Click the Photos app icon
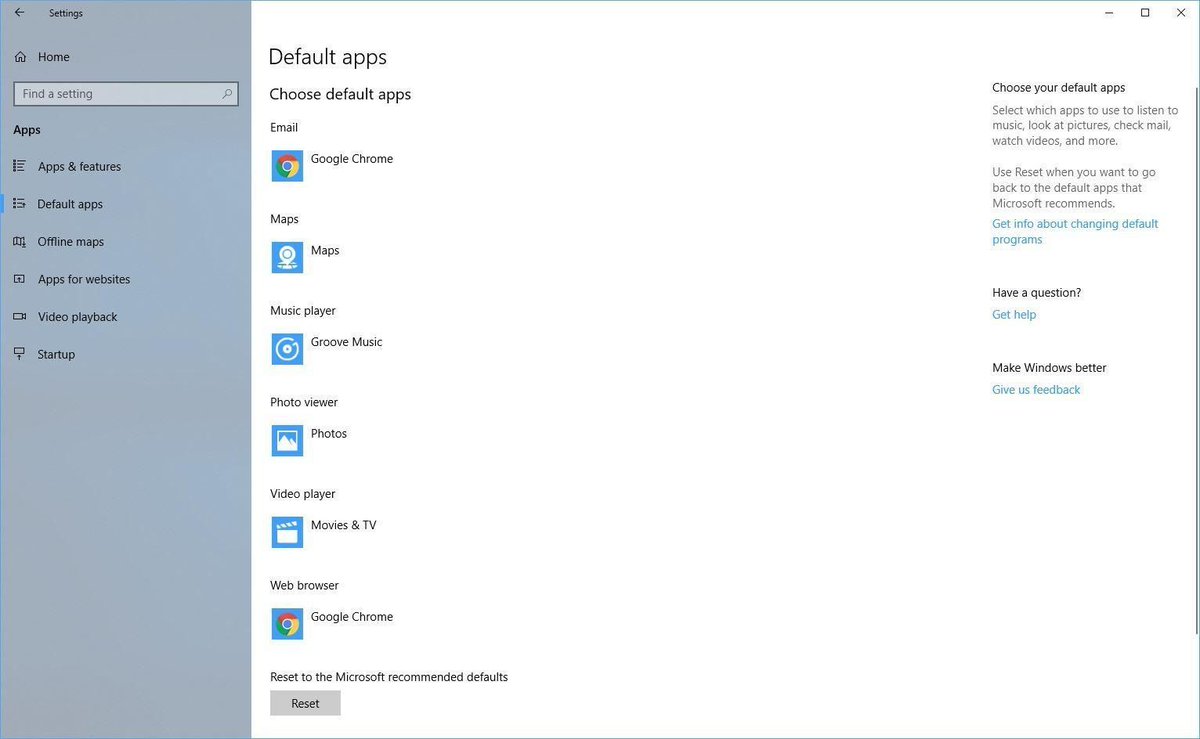The image size is (1200, 739). click(x=287, y=441)
